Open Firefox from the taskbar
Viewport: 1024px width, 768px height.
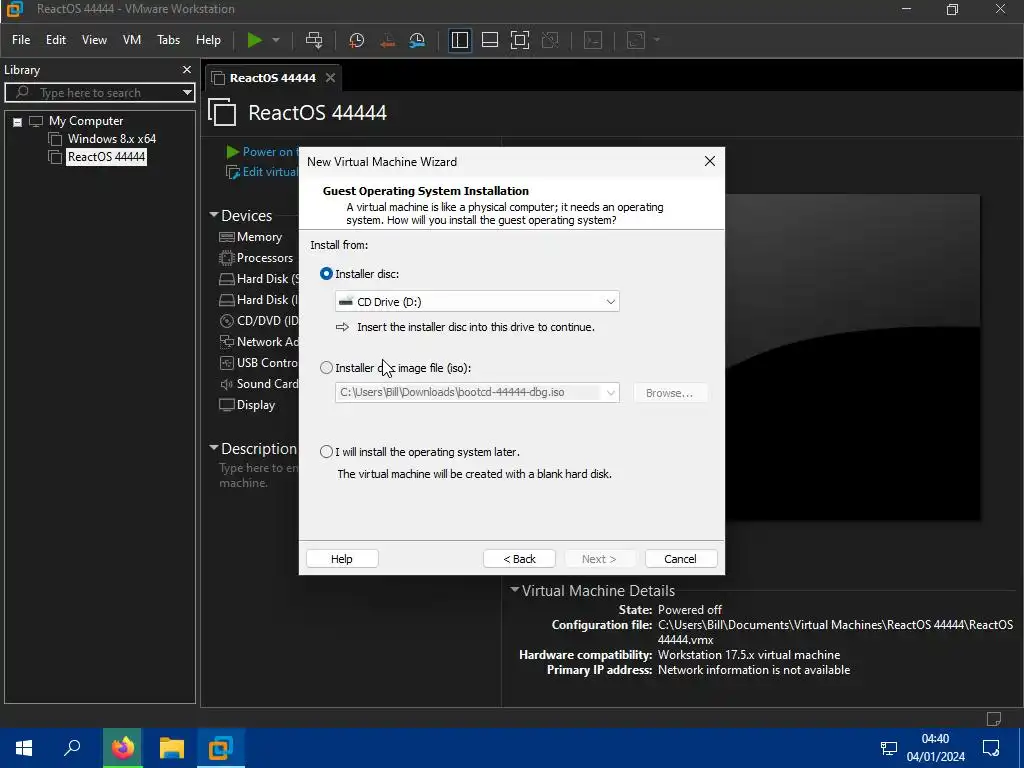click(x=122, y=748)
